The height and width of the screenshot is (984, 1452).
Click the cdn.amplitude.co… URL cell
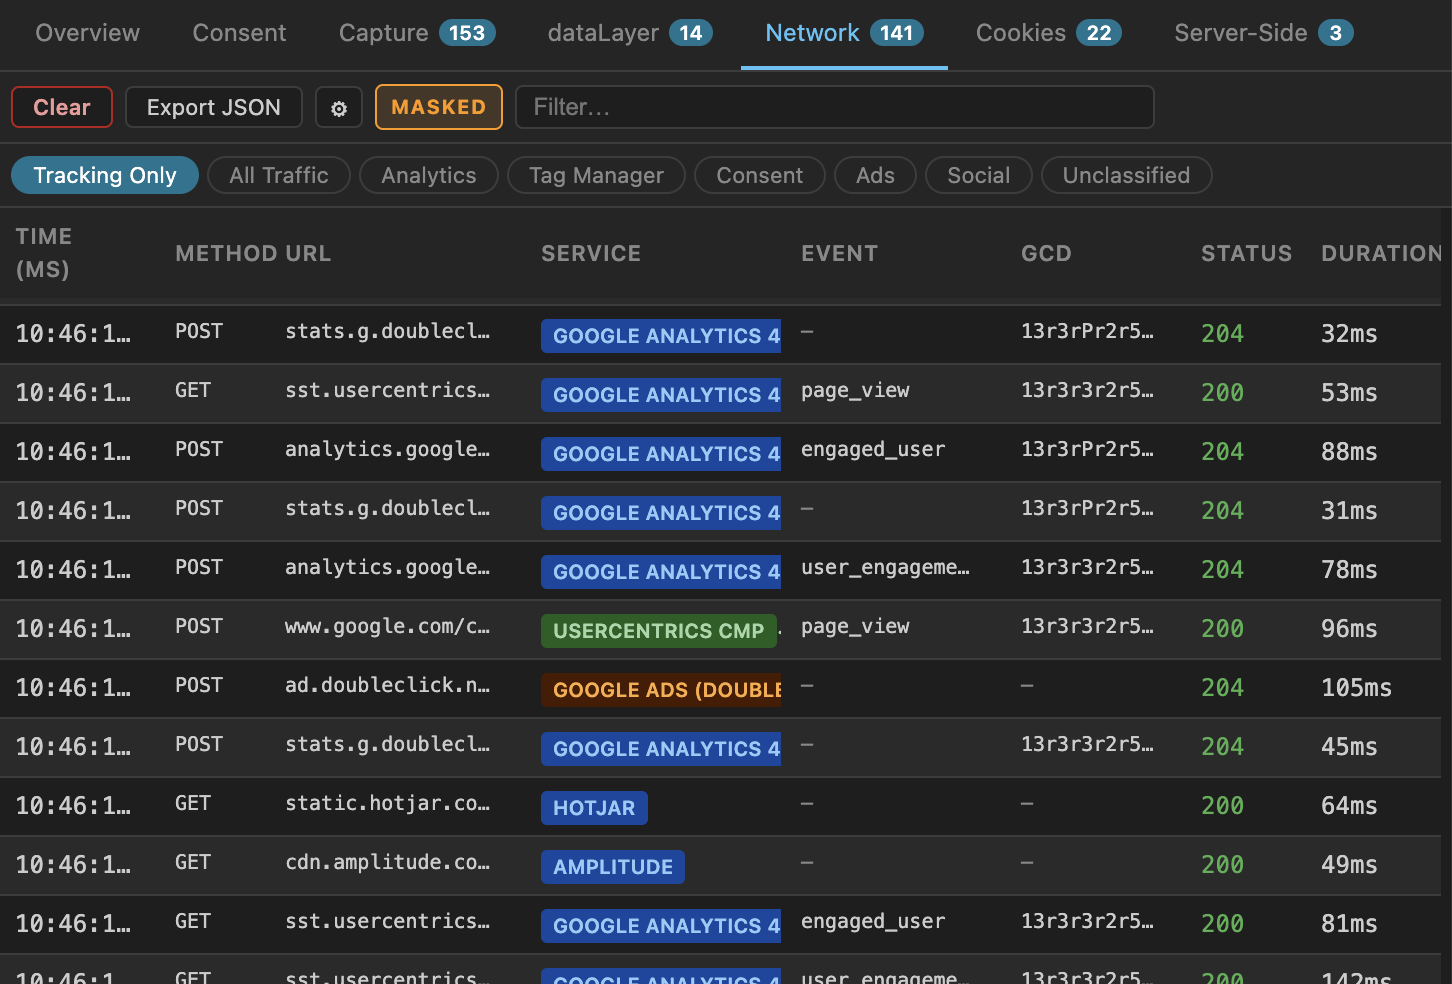coord(387,862)
